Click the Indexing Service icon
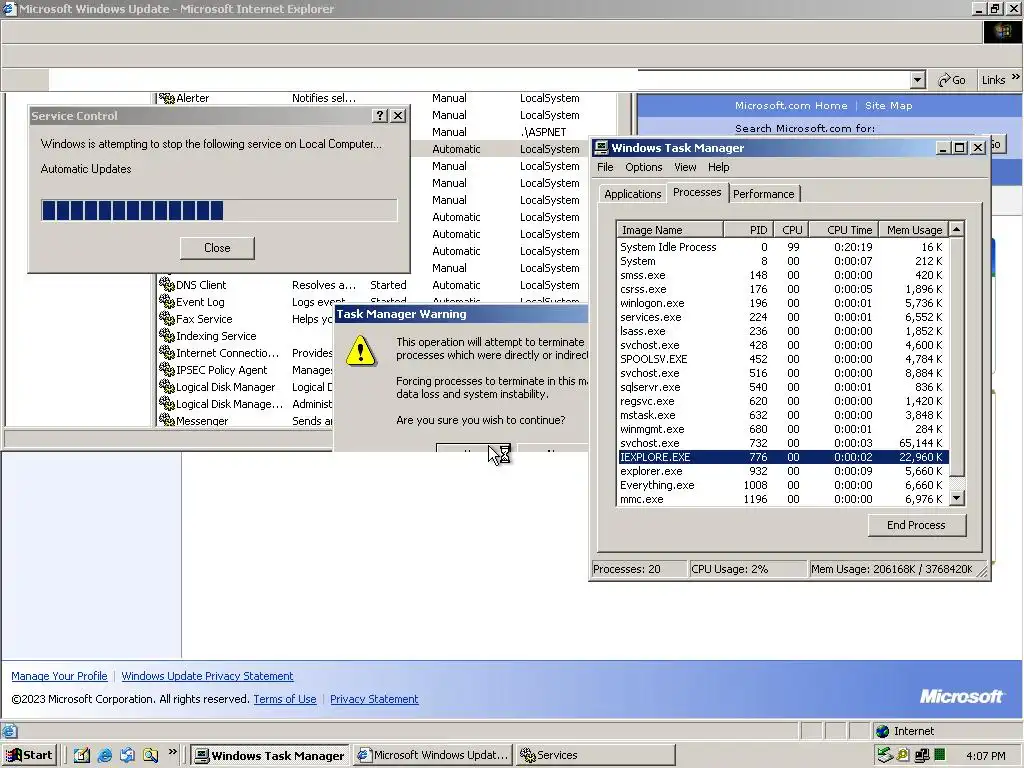 167,336
